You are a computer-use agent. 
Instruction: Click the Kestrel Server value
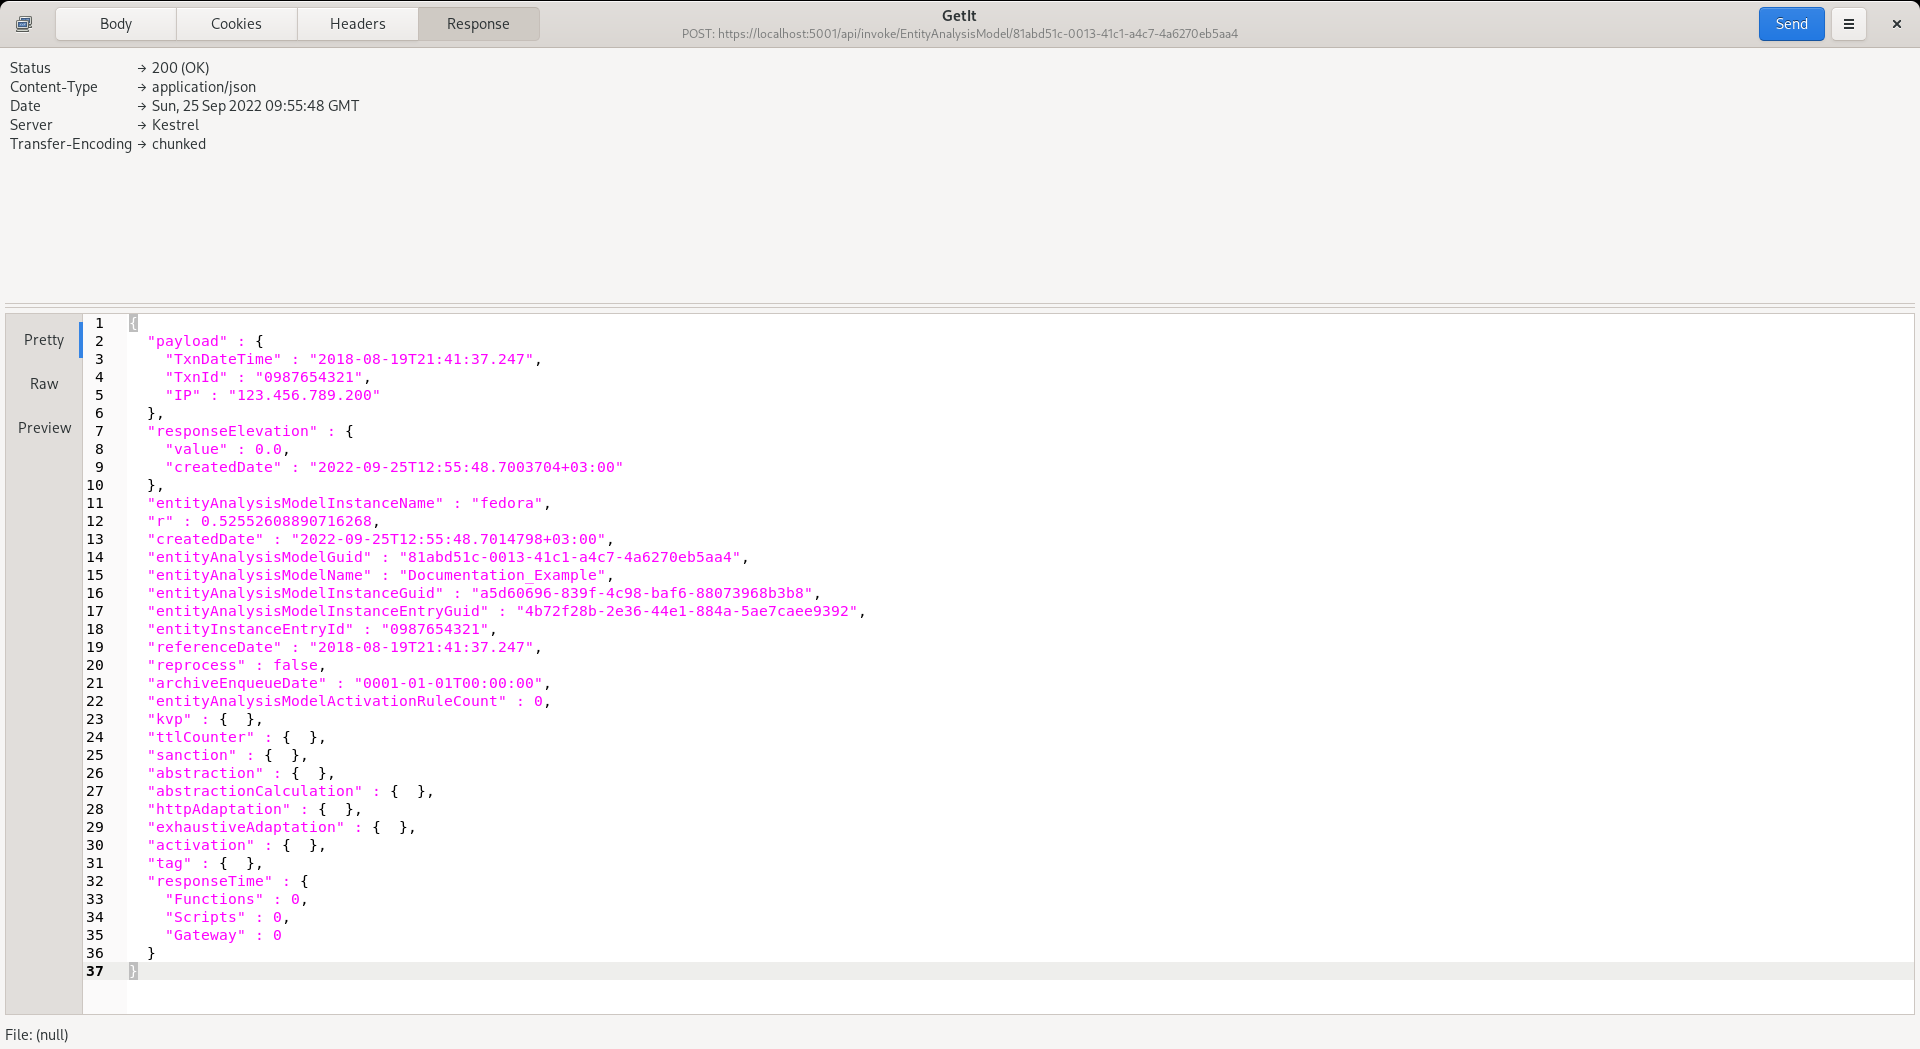pyautogui.click(x=175, y=125)
